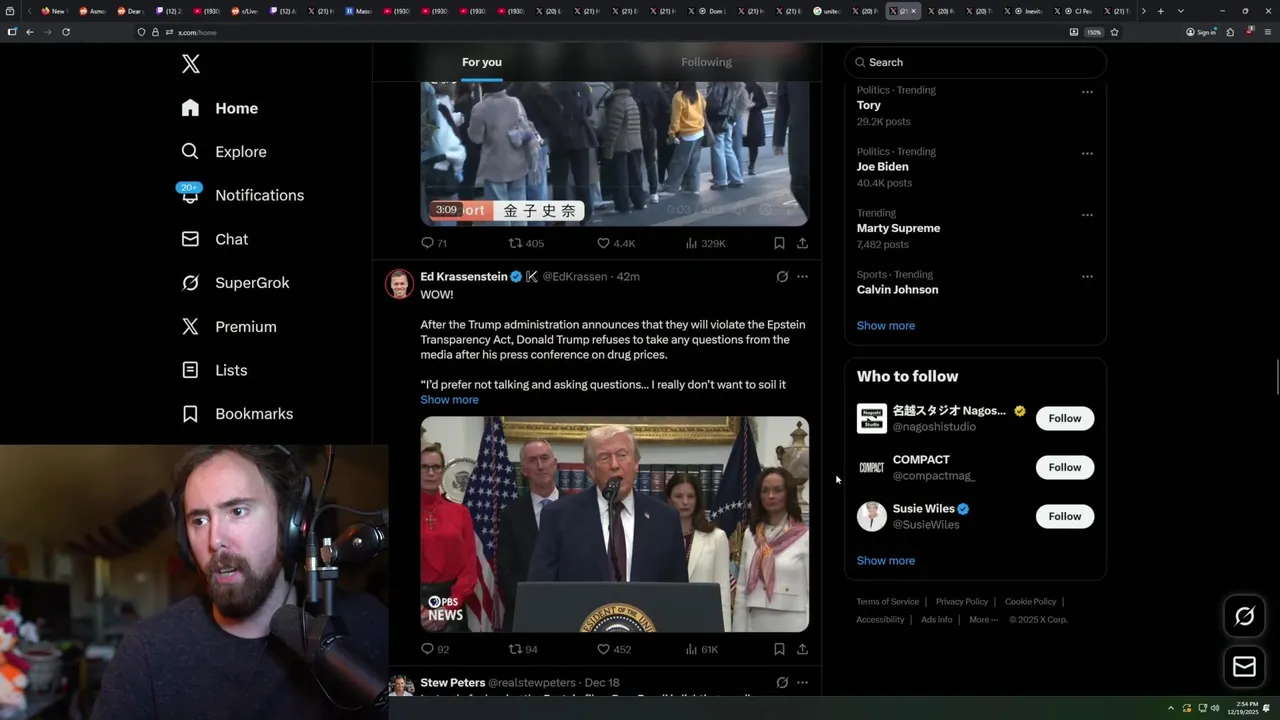Click Show more under Who to follow

coord(886,560)
